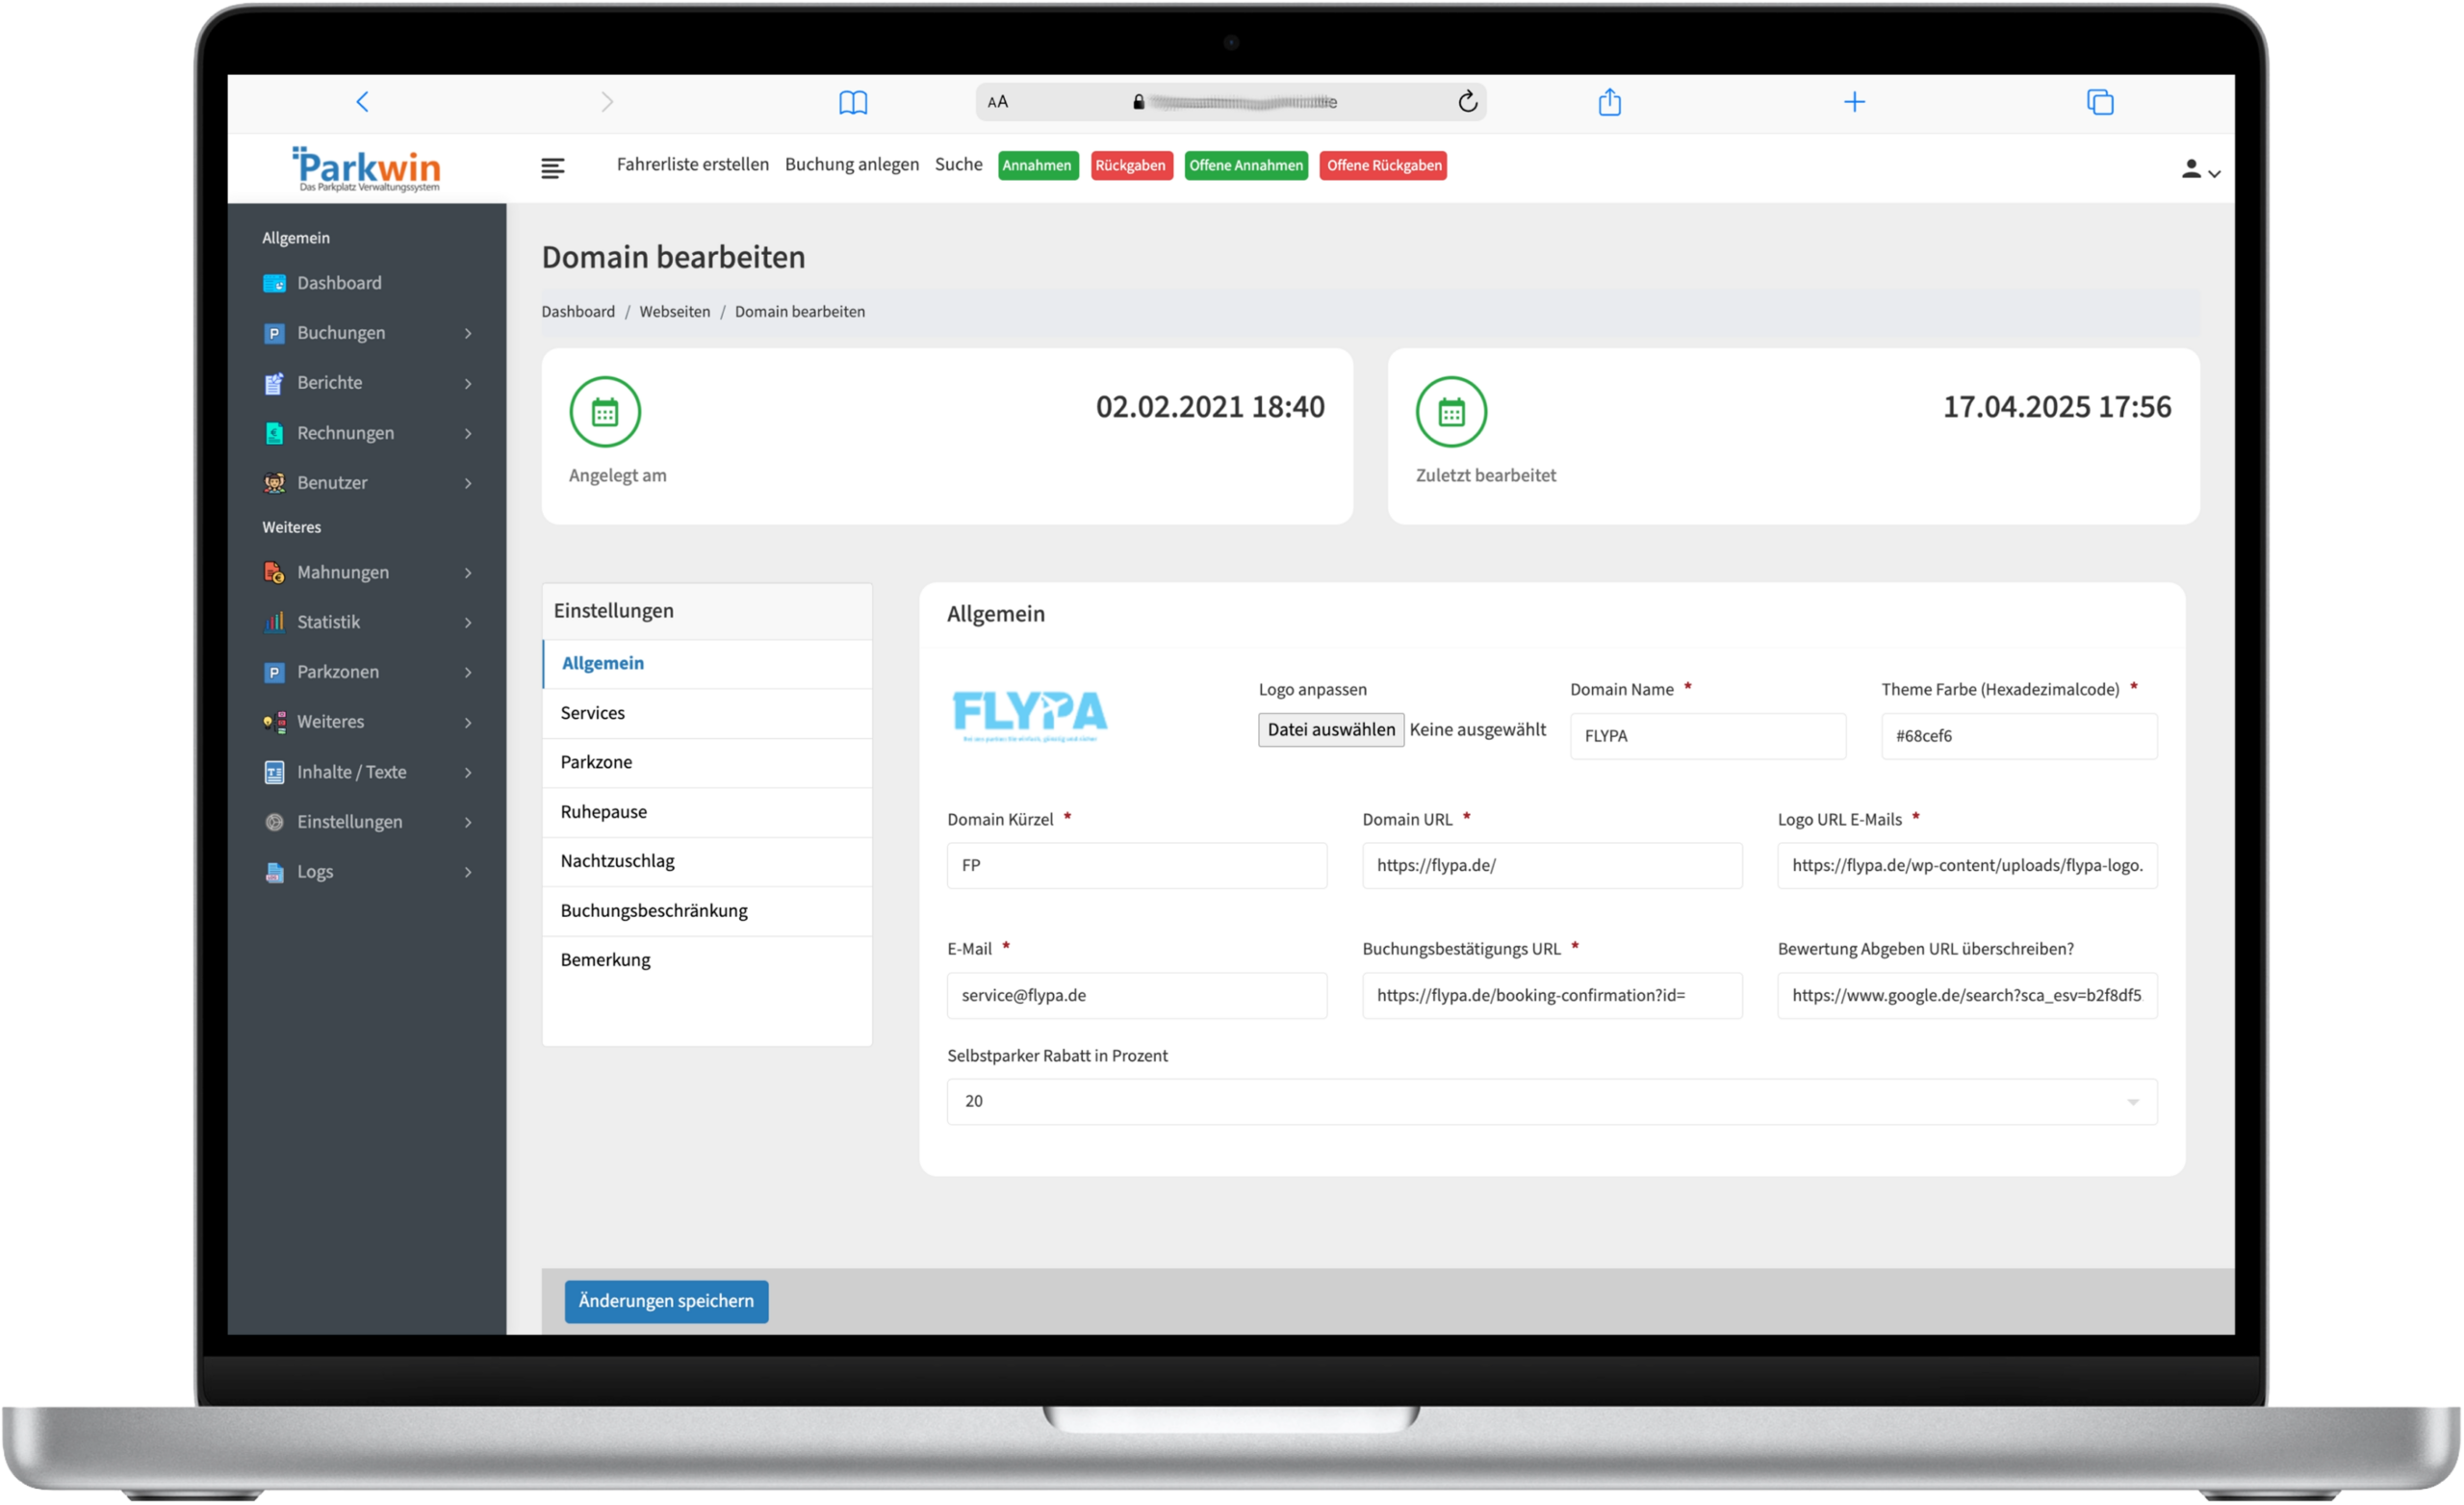2464x1505 pixels.
Task: Click the hamburger menu toggle icon
Action: point(552,168)
